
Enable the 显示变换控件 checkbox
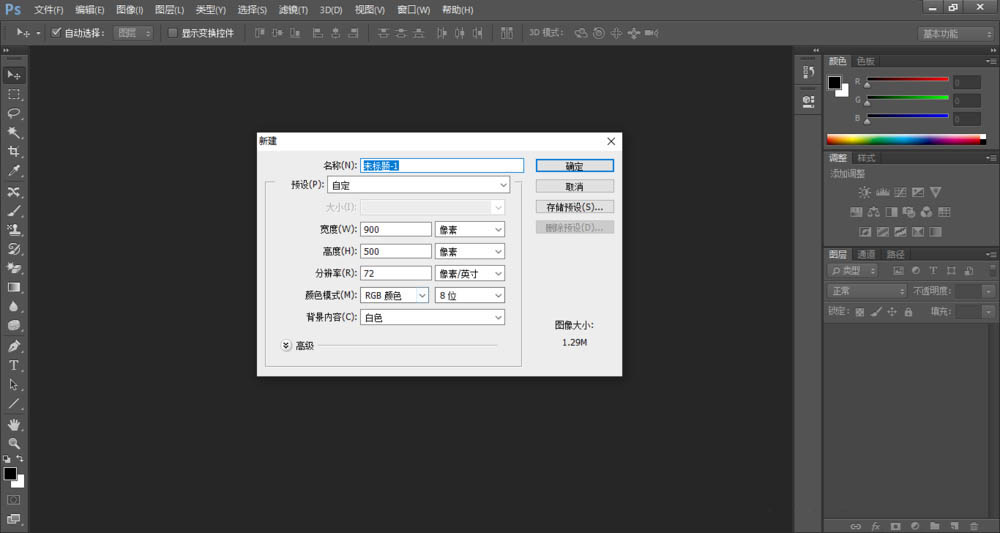point(172,33)
